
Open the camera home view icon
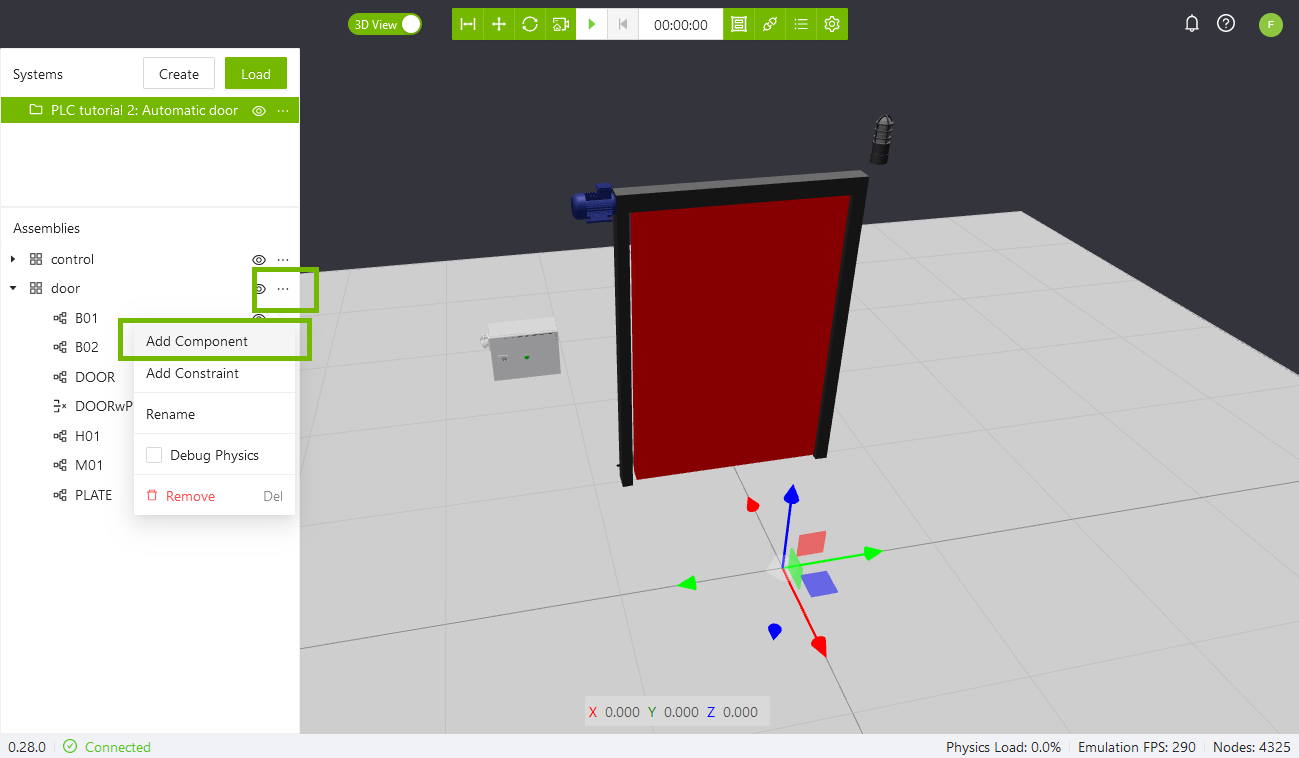click(x=561, y=24)
